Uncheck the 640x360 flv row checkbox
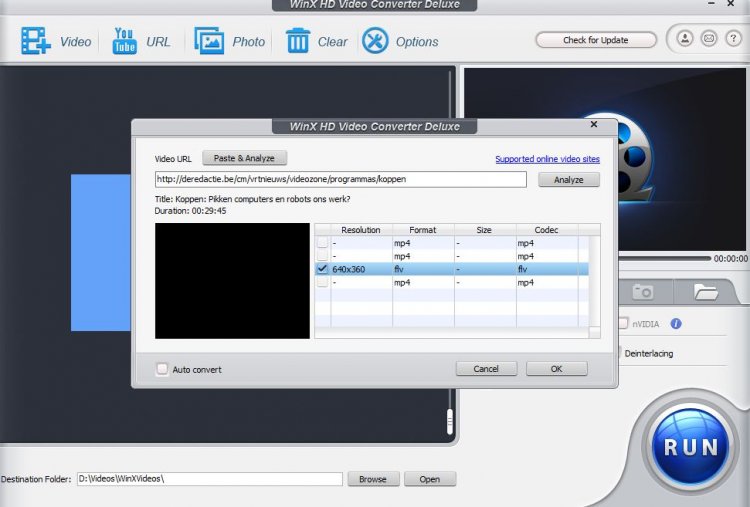This screenshot has height=507, width=750. [322, 269]
